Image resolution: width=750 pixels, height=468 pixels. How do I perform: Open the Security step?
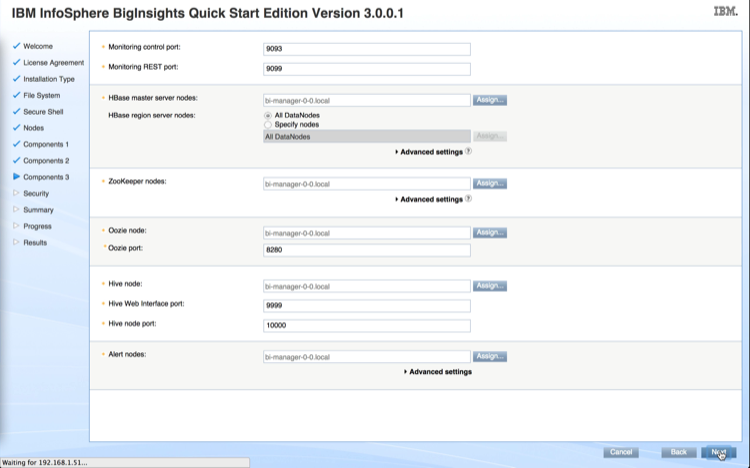[36, 193]
